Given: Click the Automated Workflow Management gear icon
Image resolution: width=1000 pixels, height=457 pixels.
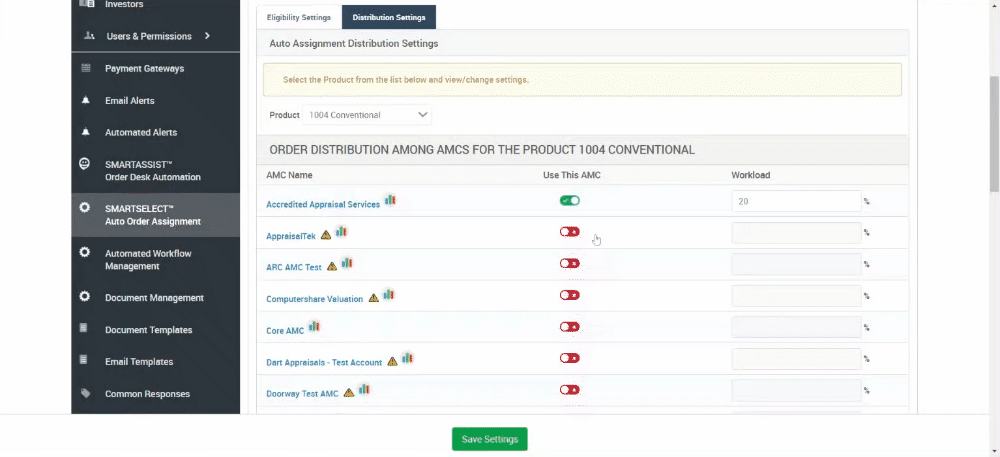Looking at the screenshot, I should pos(84,252).
